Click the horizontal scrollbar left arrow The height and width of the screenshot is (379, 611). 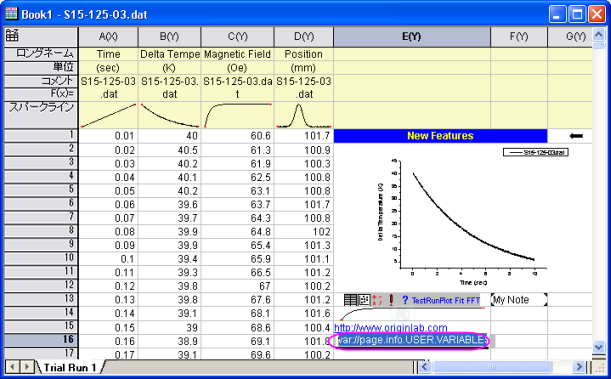[425, 367]
